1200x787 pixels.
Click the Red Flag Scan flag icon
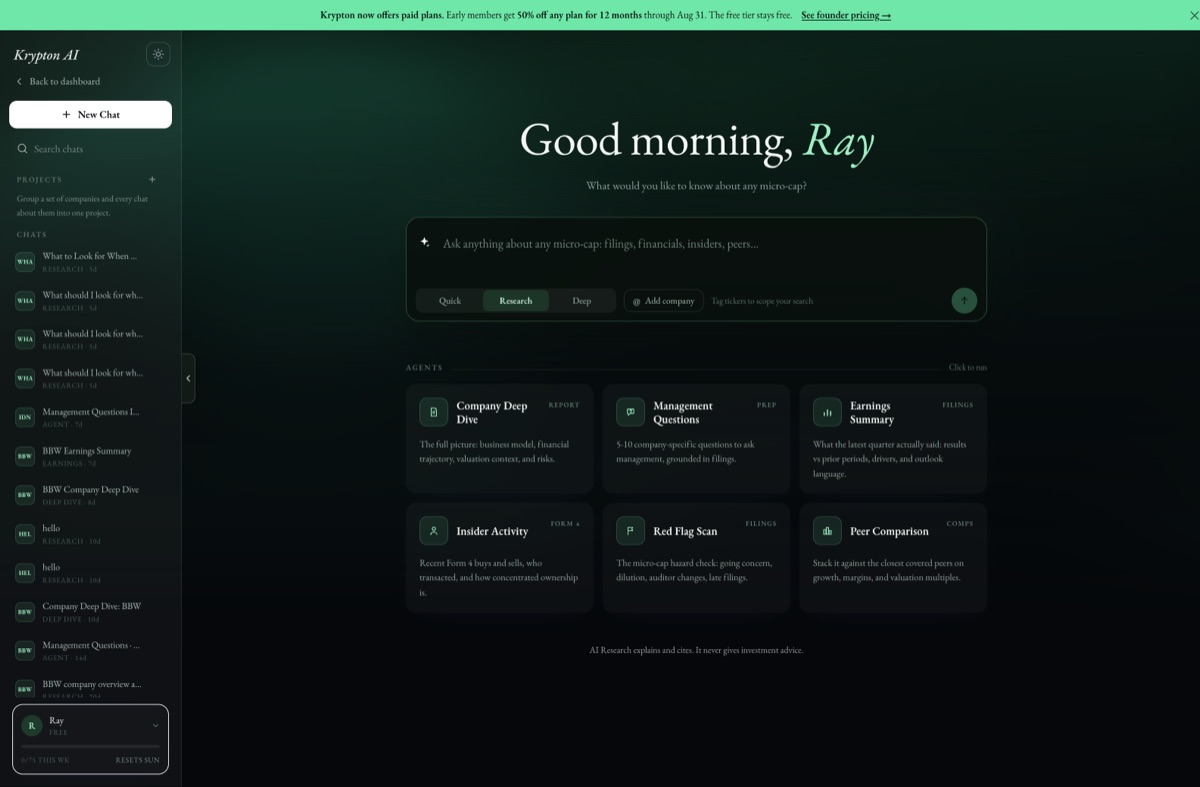point(630,531)
